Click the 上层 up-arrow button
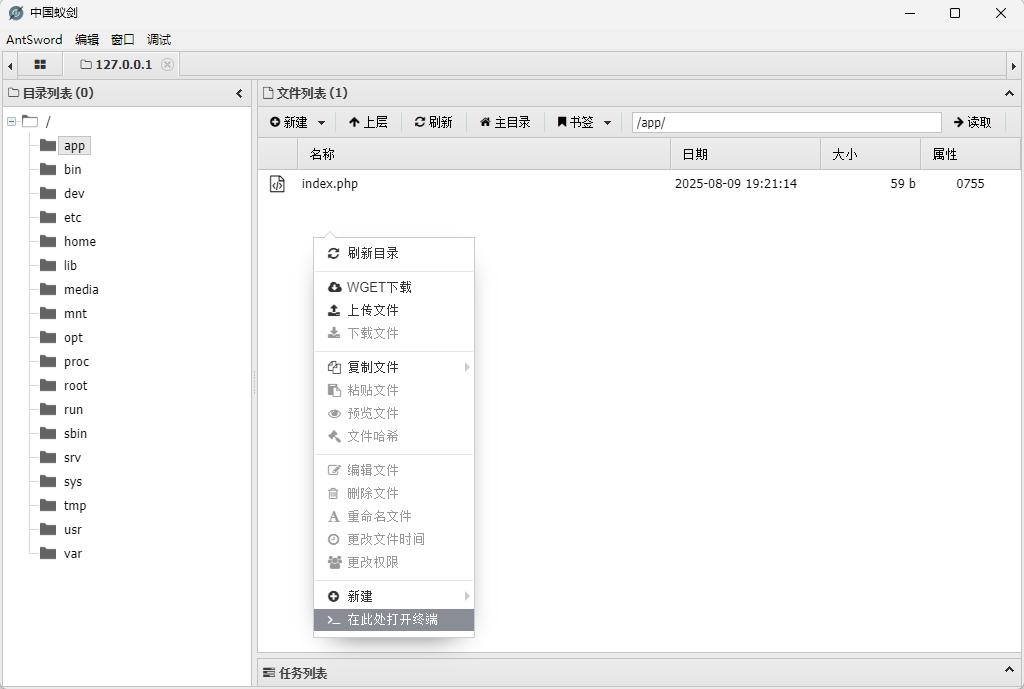 tap(368, 122)
